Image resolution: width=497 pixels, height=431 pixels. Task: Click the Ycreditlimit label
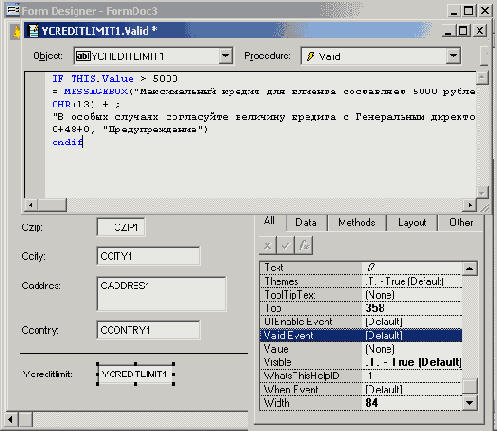pyautogui.click(x=48, y=374)
